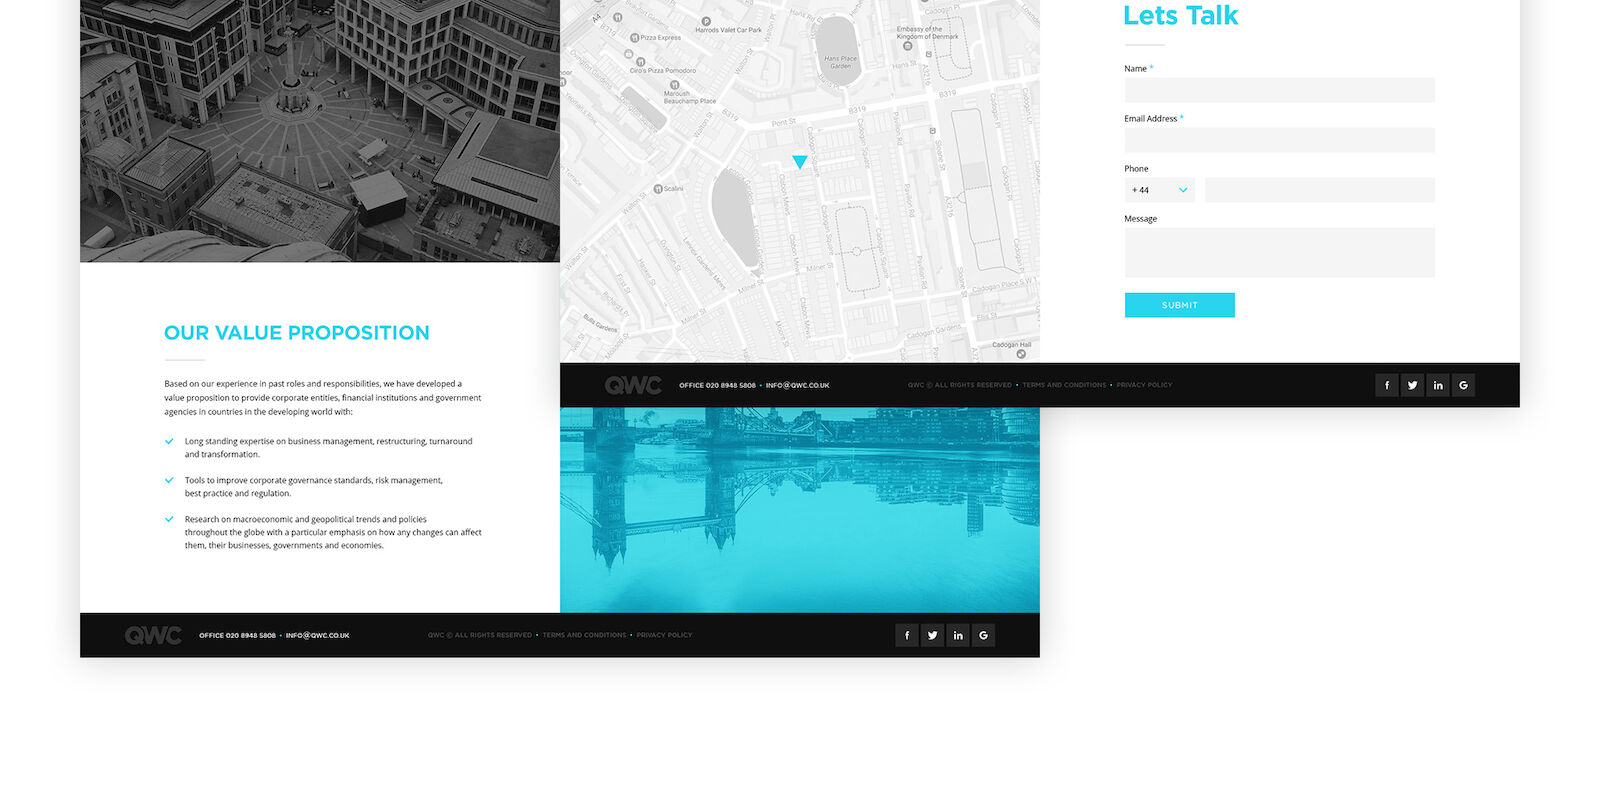Click LinkedIn icon in the contact page footer
The height and width of the screenshot is (792, 1600).
pyautogui.click(x=1438, y=385)
